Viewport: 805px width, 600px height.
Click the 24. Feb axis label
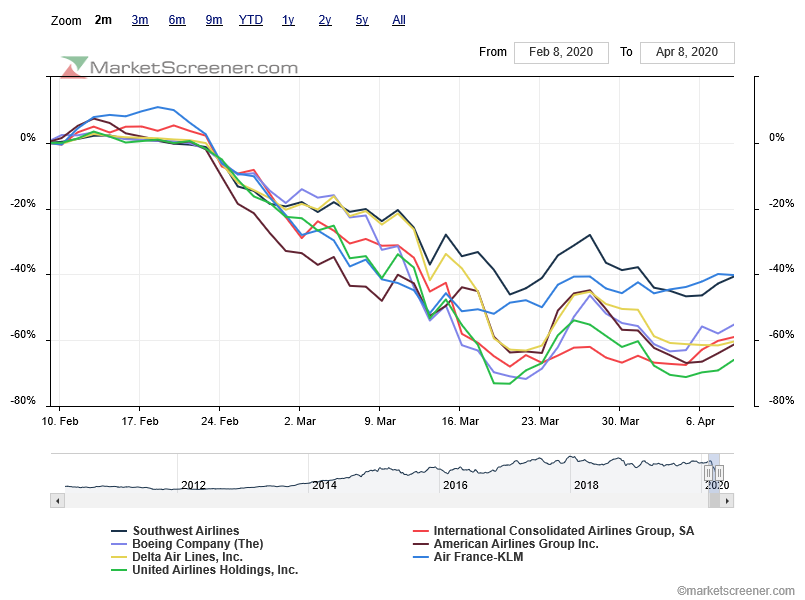coord(220,421)
